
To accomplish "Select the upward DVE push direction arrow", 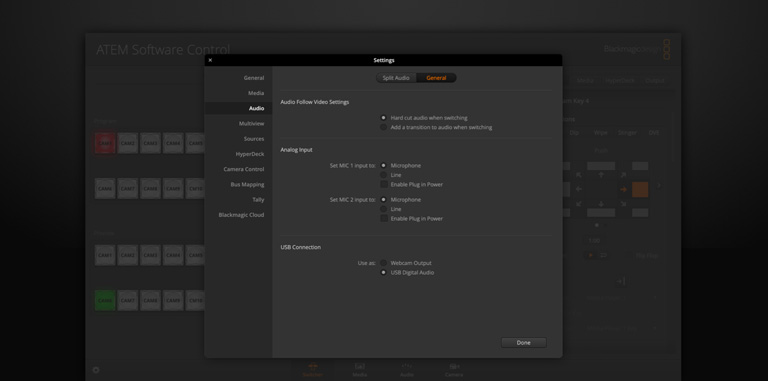I will [x=601, y=175].
